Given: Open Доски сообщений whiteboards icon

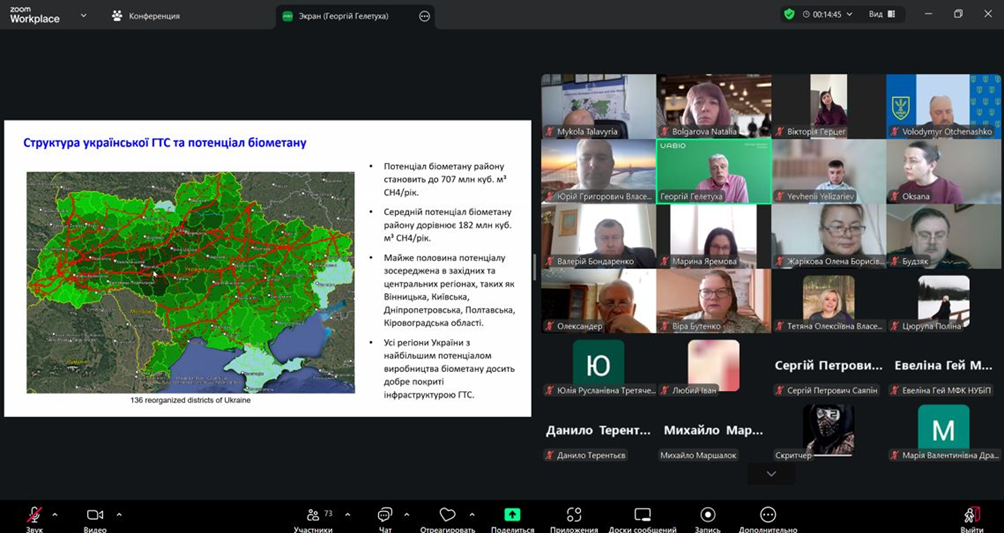Looking at the screenshot, I should pyautogui.click(x=642, y=514).
